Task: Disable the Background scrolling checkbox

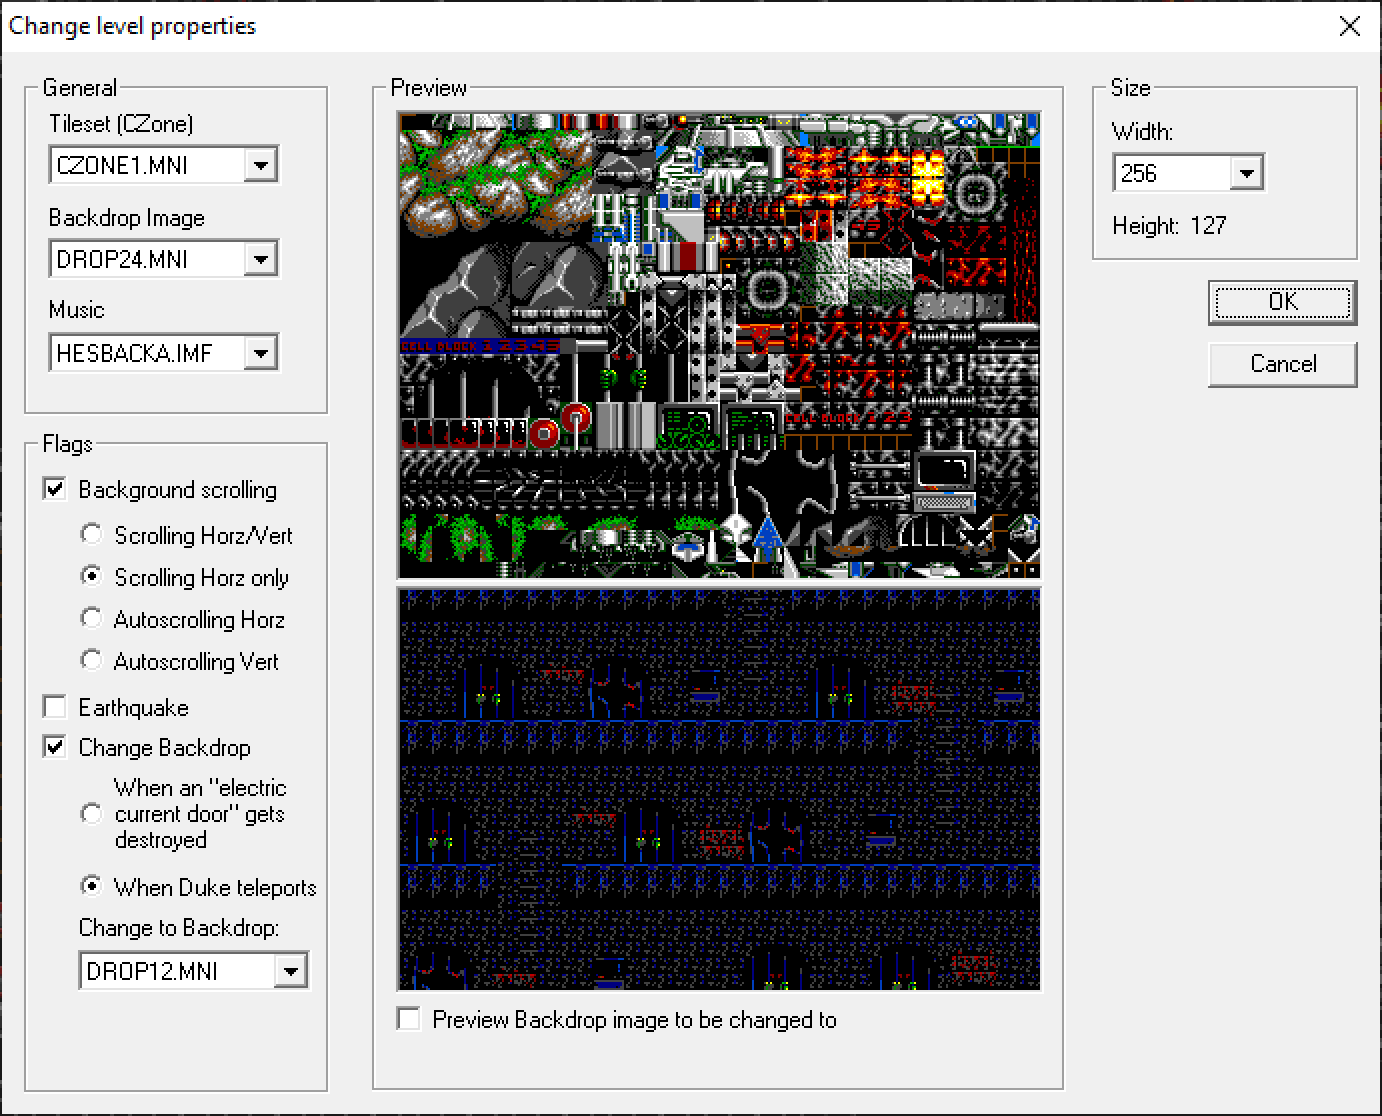Action: coord(54,489)
